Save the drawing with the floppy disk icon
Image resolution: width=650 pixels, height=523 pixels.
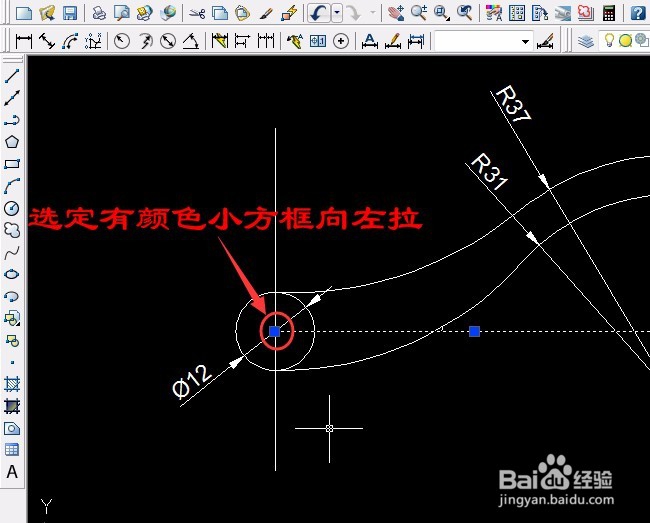point(70,13)
